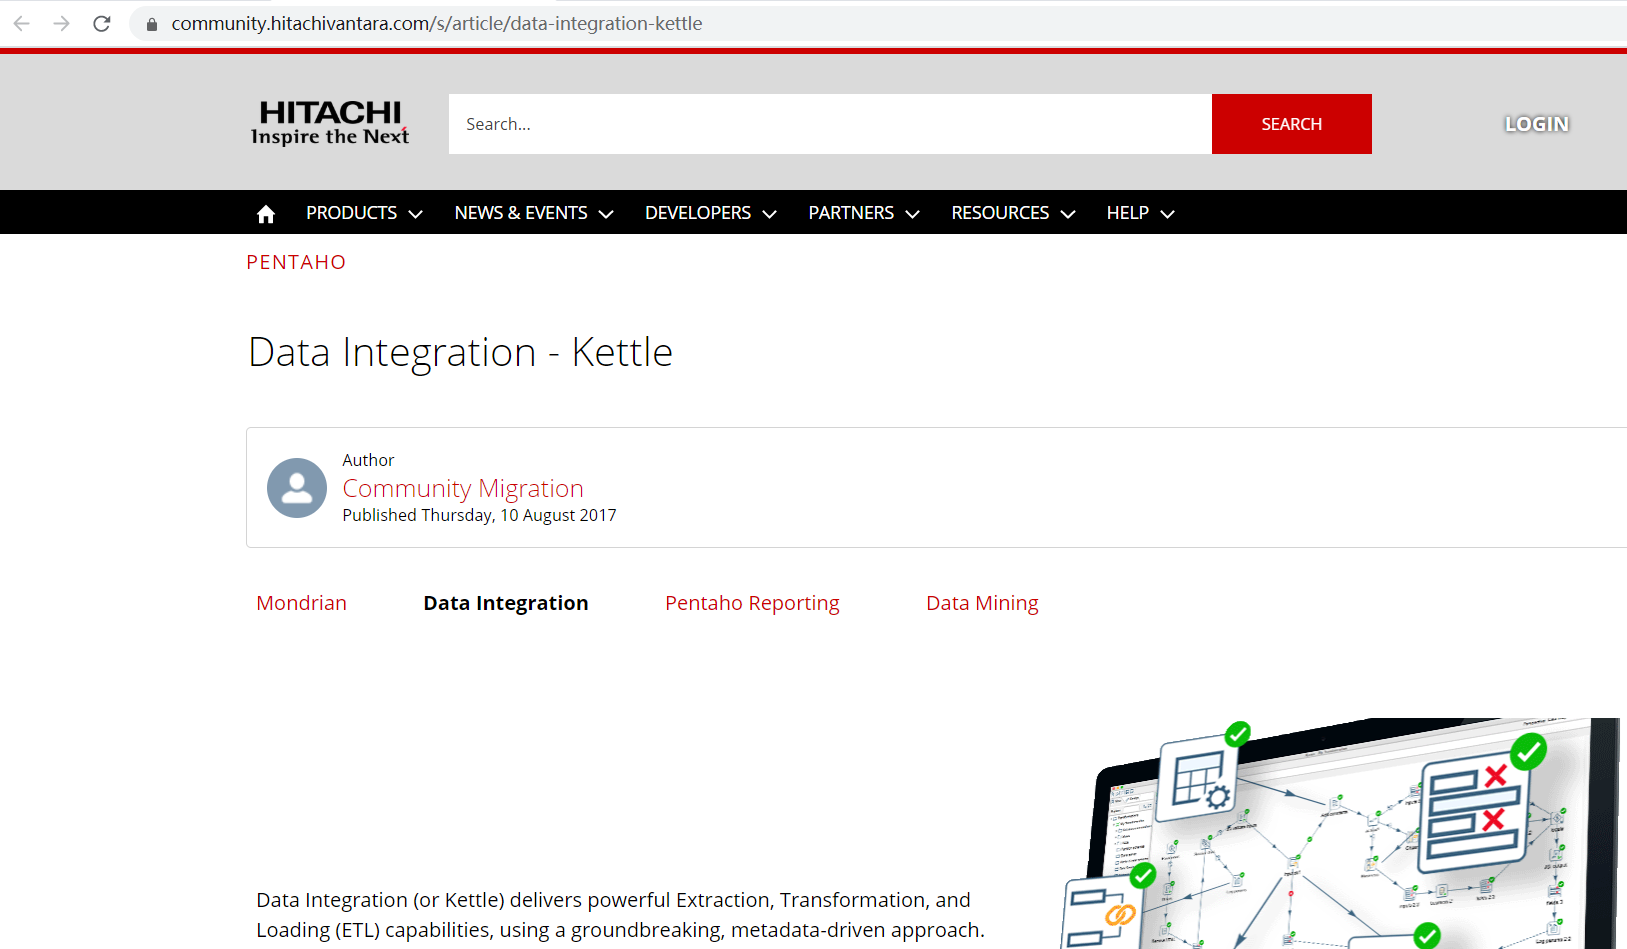
Task: Switch to the Pentaho Reporting tab
Action: (752, 602)
